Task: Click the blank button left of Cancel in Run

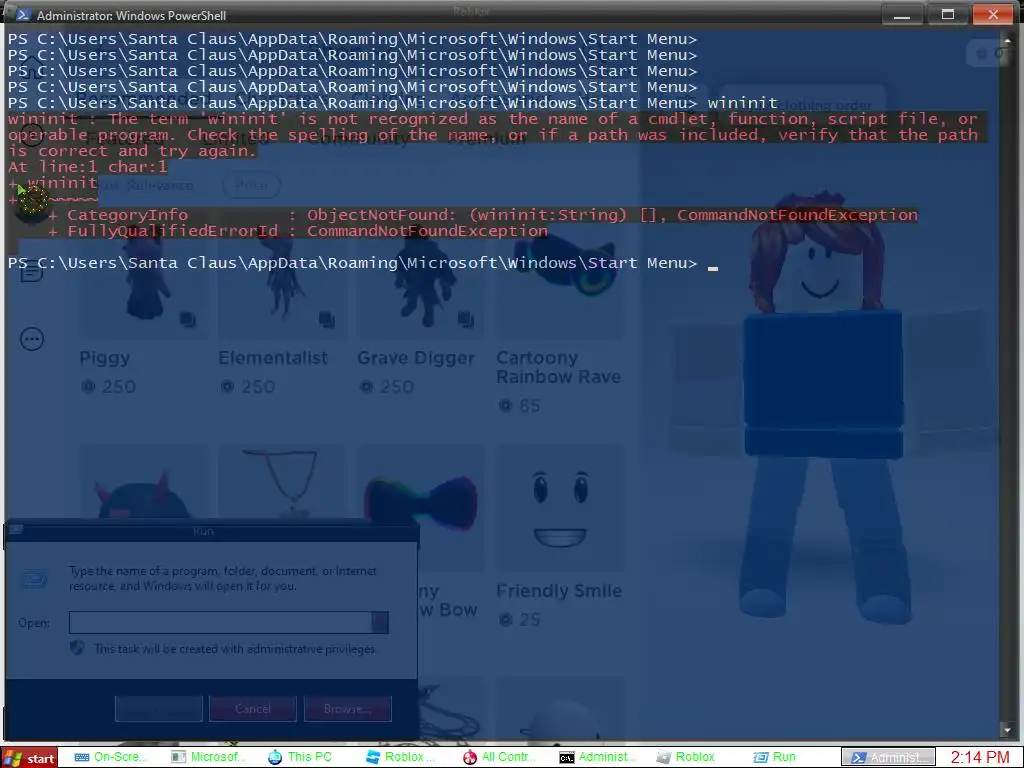Action: click(x=159, y=709)
